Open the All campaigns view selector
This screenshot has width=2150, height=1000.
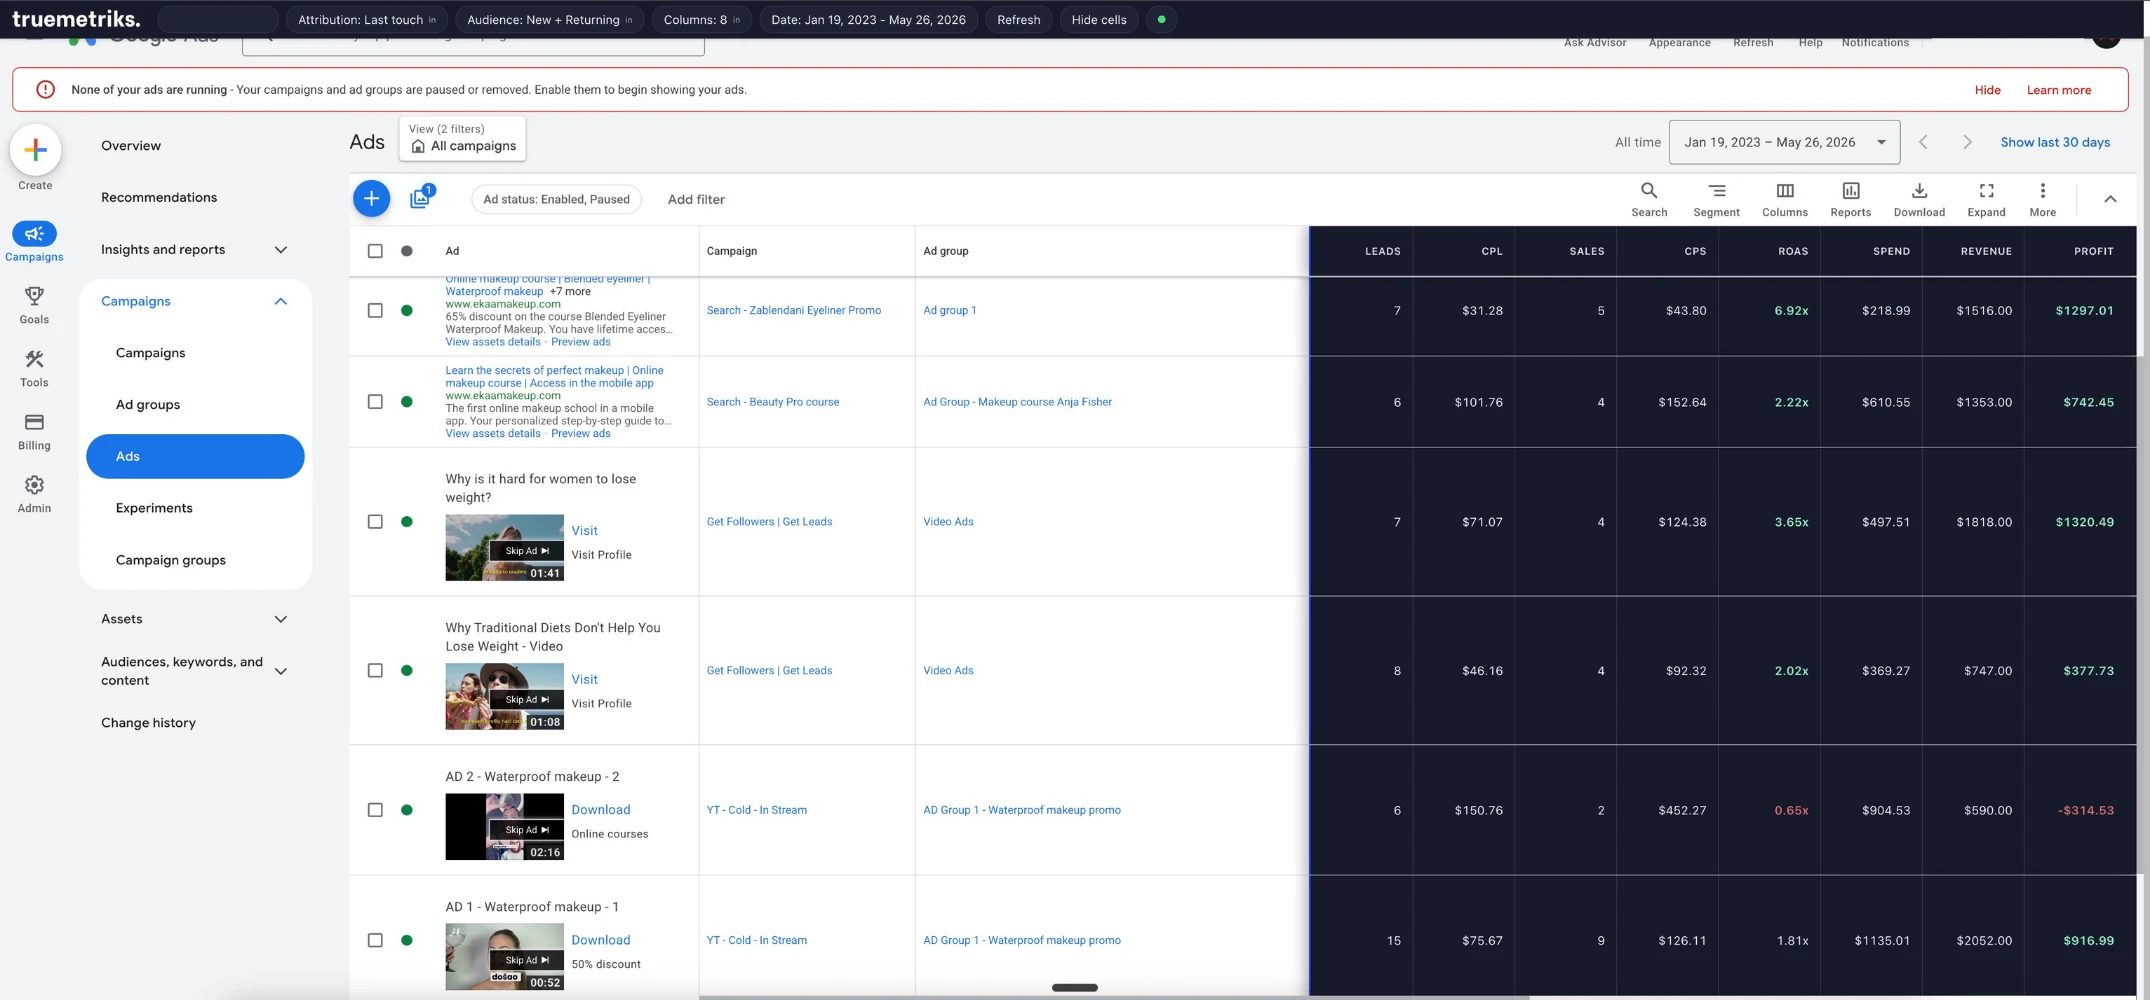point(463,138)
